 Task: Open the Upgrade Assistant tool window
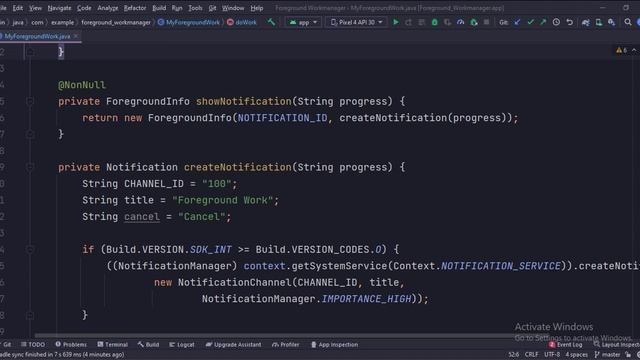(x=233, y=344)
